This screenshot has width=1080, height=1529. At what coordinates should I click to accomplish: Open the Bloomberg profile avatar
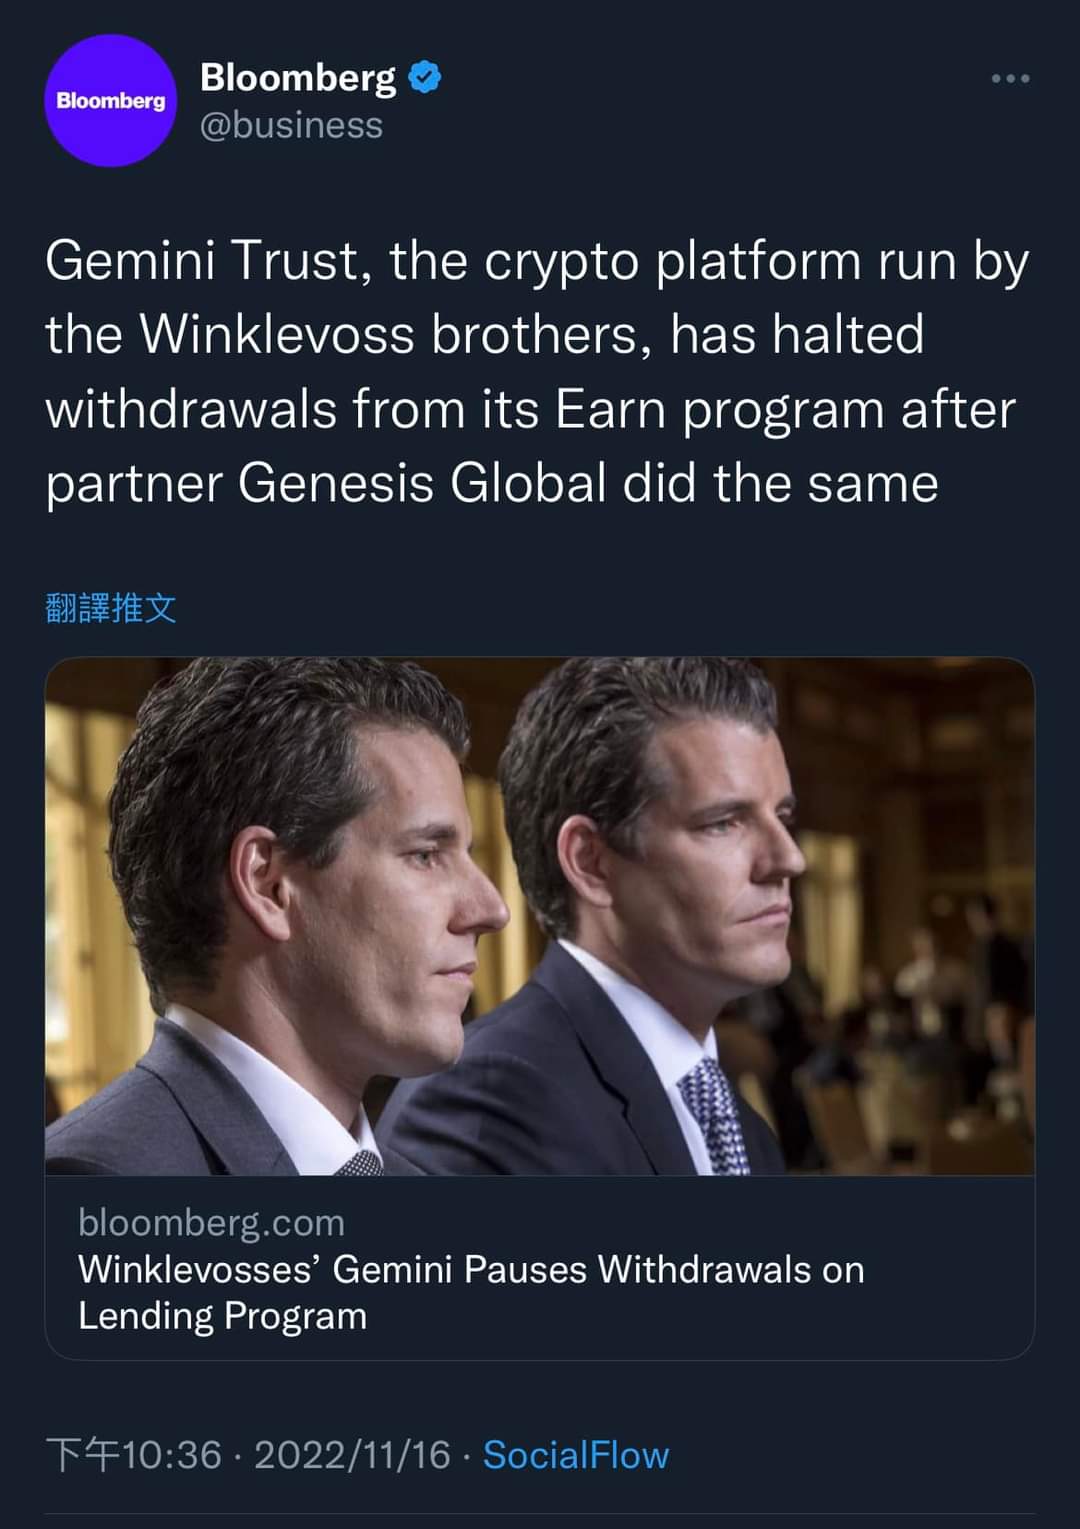(110, 101)
